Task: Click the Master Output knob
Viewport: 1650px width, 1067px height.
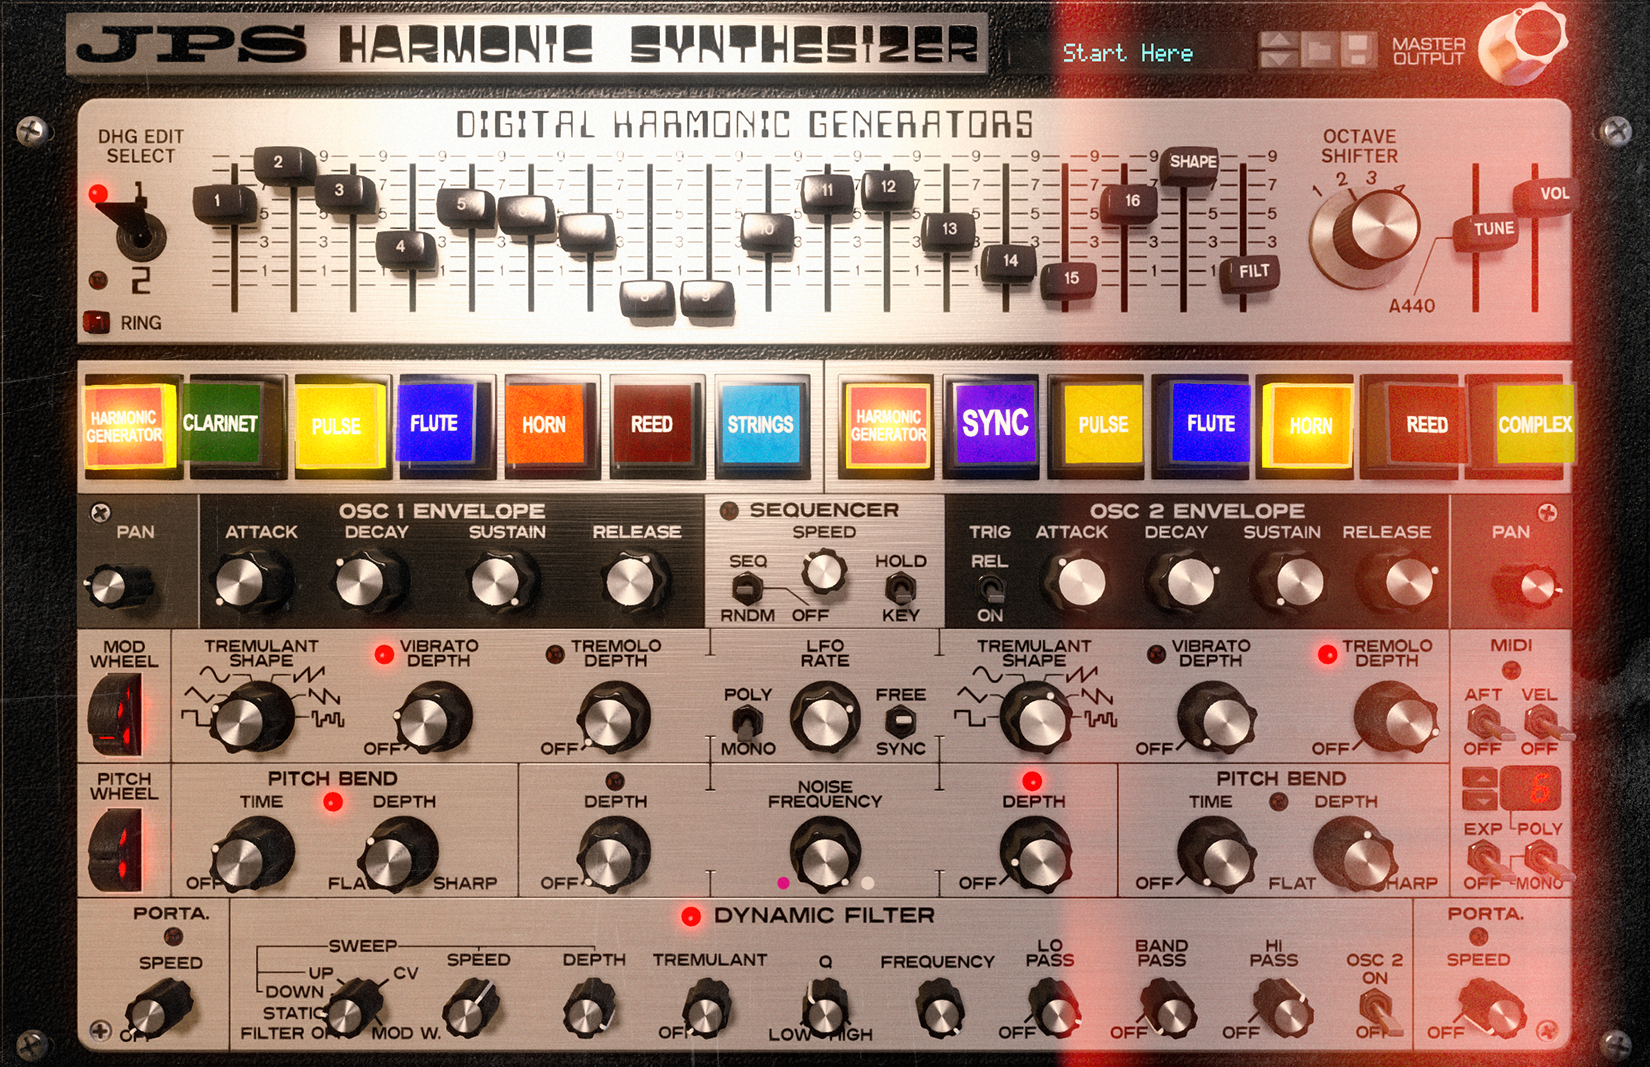Action: point(1522,41)
